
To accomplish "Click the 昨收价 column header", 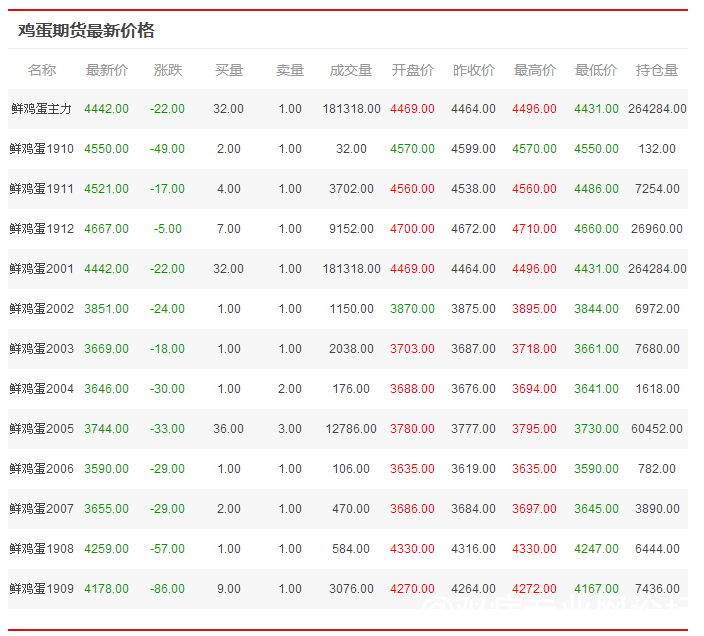I will [x=474, y=70].
